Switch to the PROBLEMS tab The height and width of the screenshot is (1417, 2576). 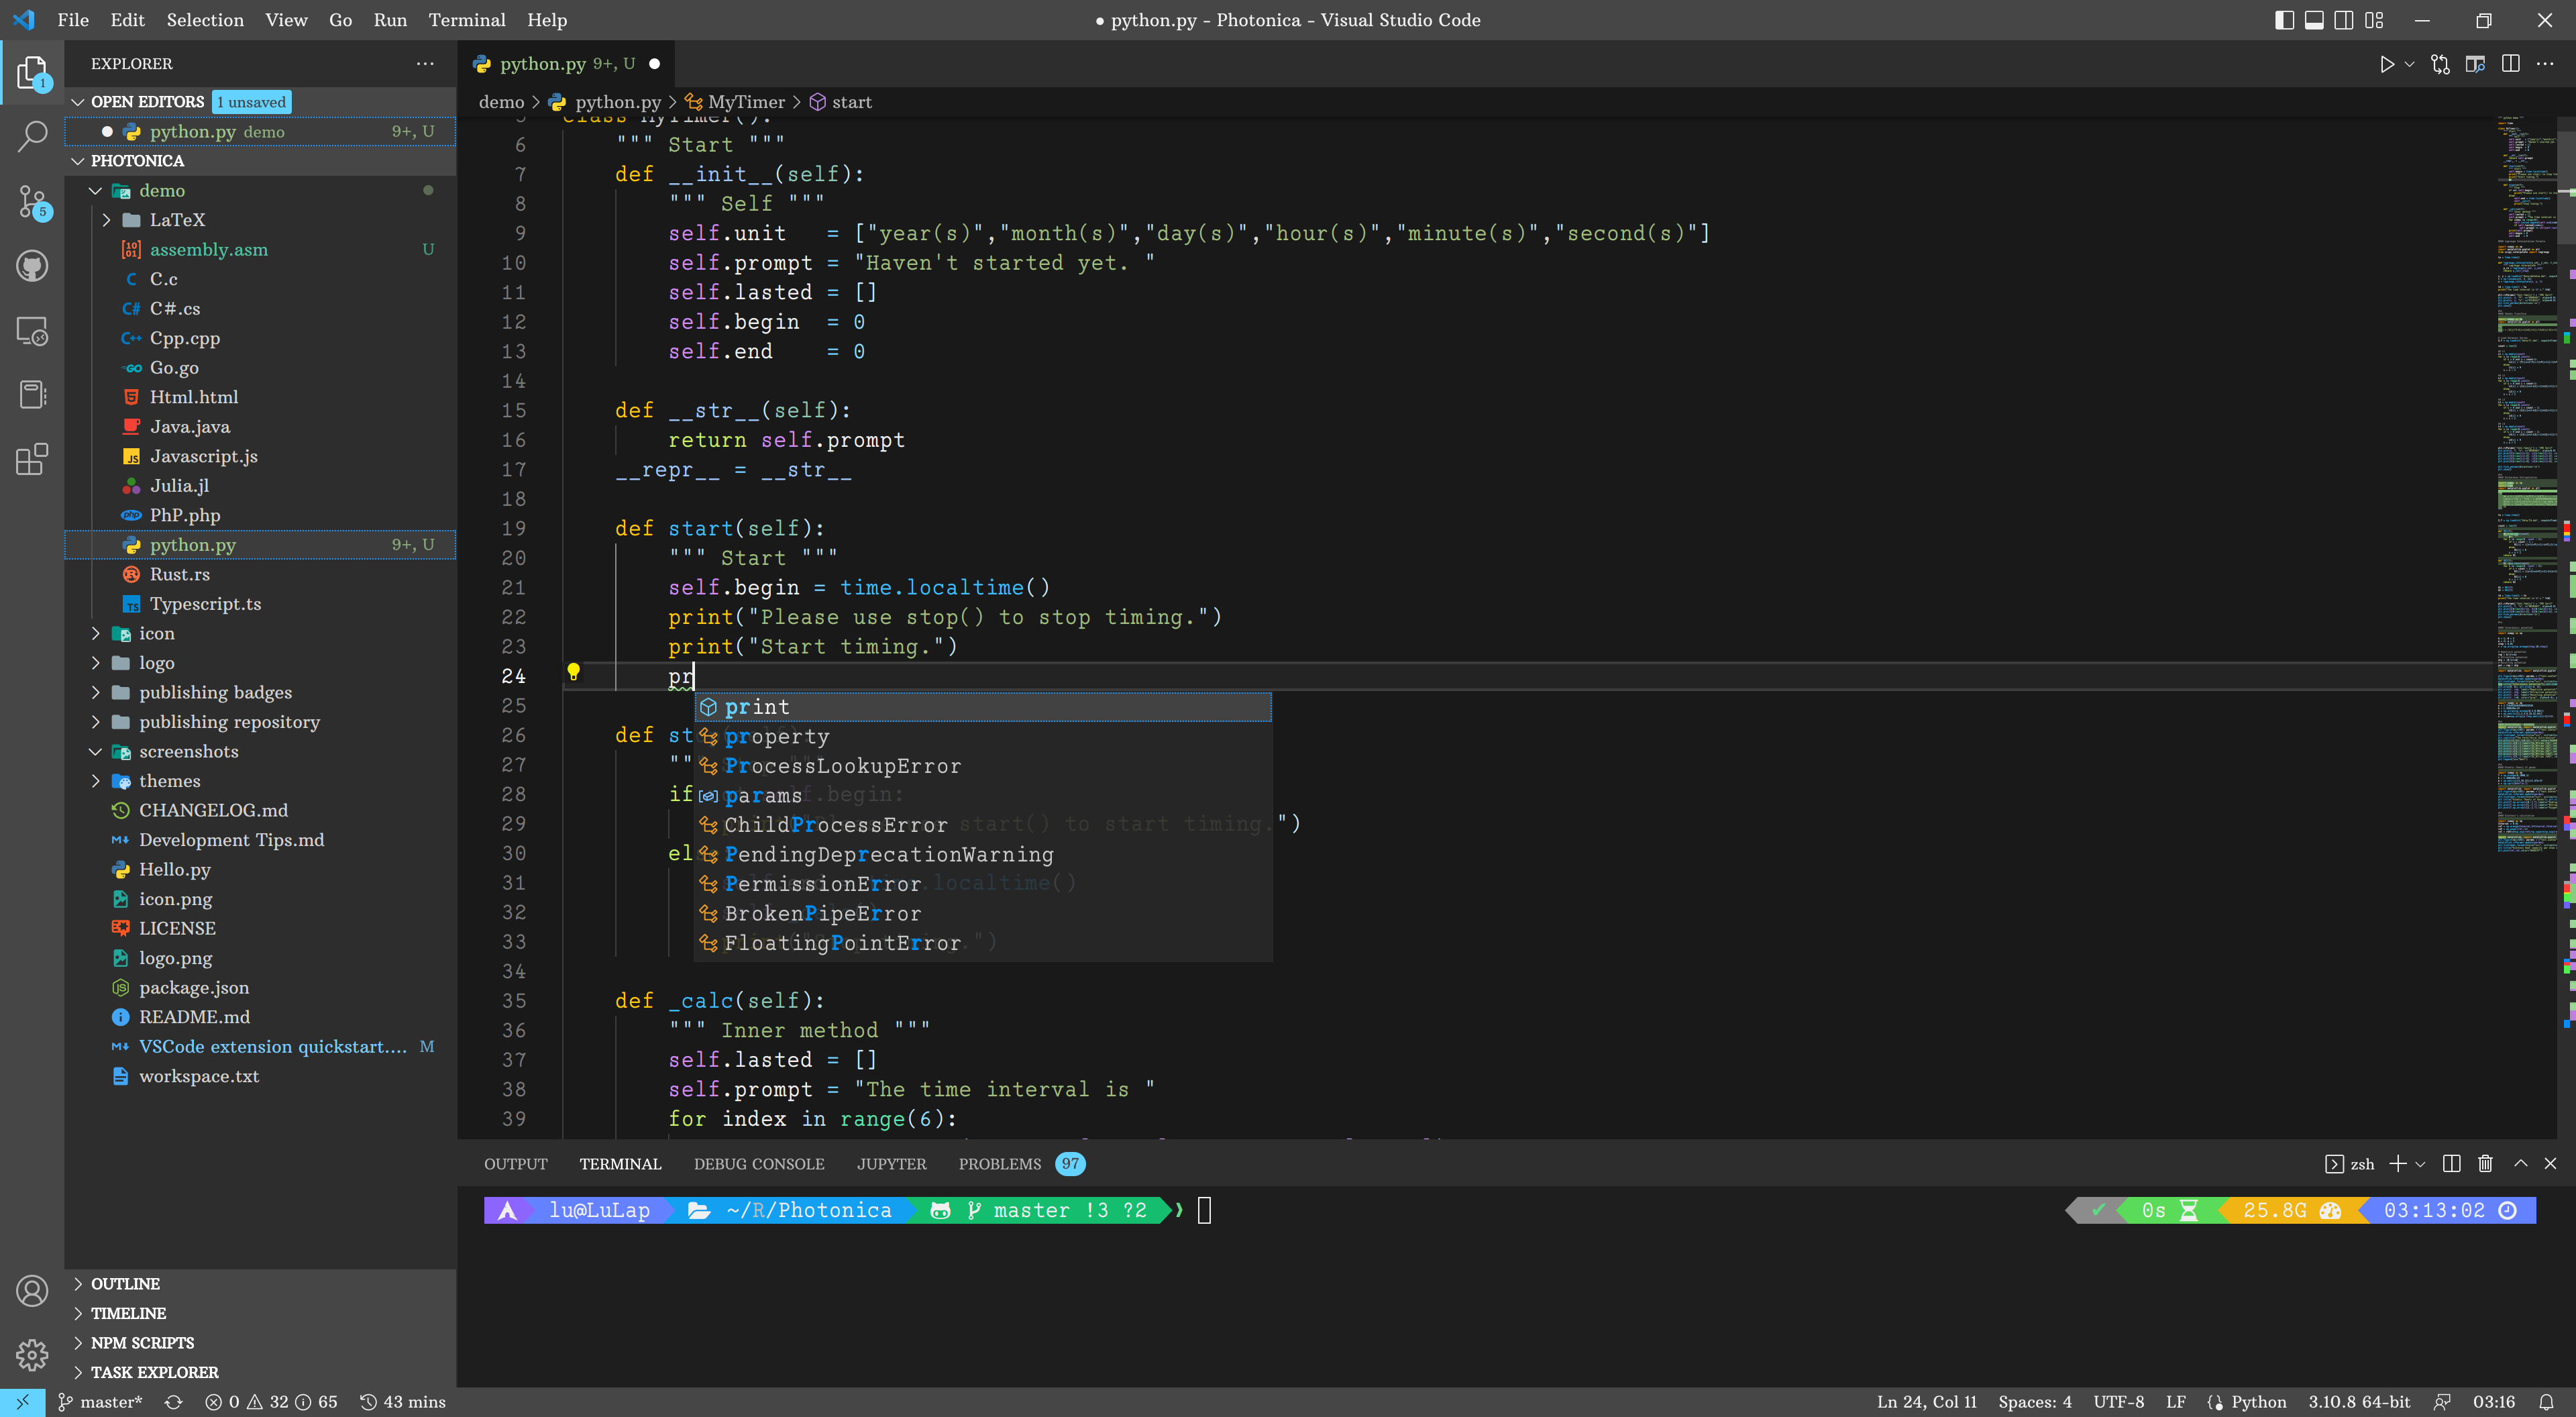tap(999, 1164)
